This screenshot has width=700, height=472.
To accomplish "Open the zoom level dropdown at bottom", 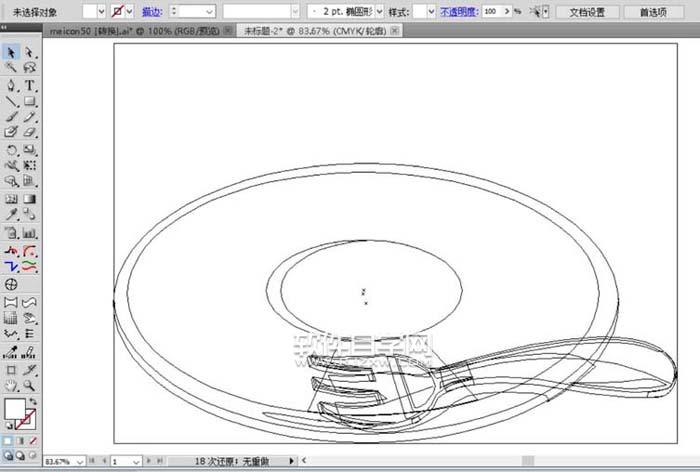I will tap(79, 461).
